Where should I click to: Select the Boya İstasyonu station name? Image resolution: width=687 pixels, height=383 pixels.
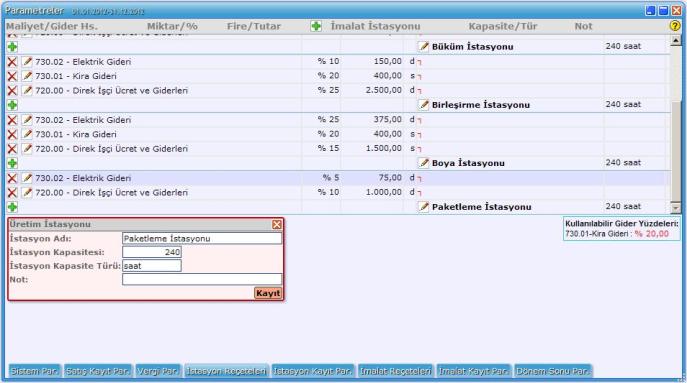click(468, 163)
